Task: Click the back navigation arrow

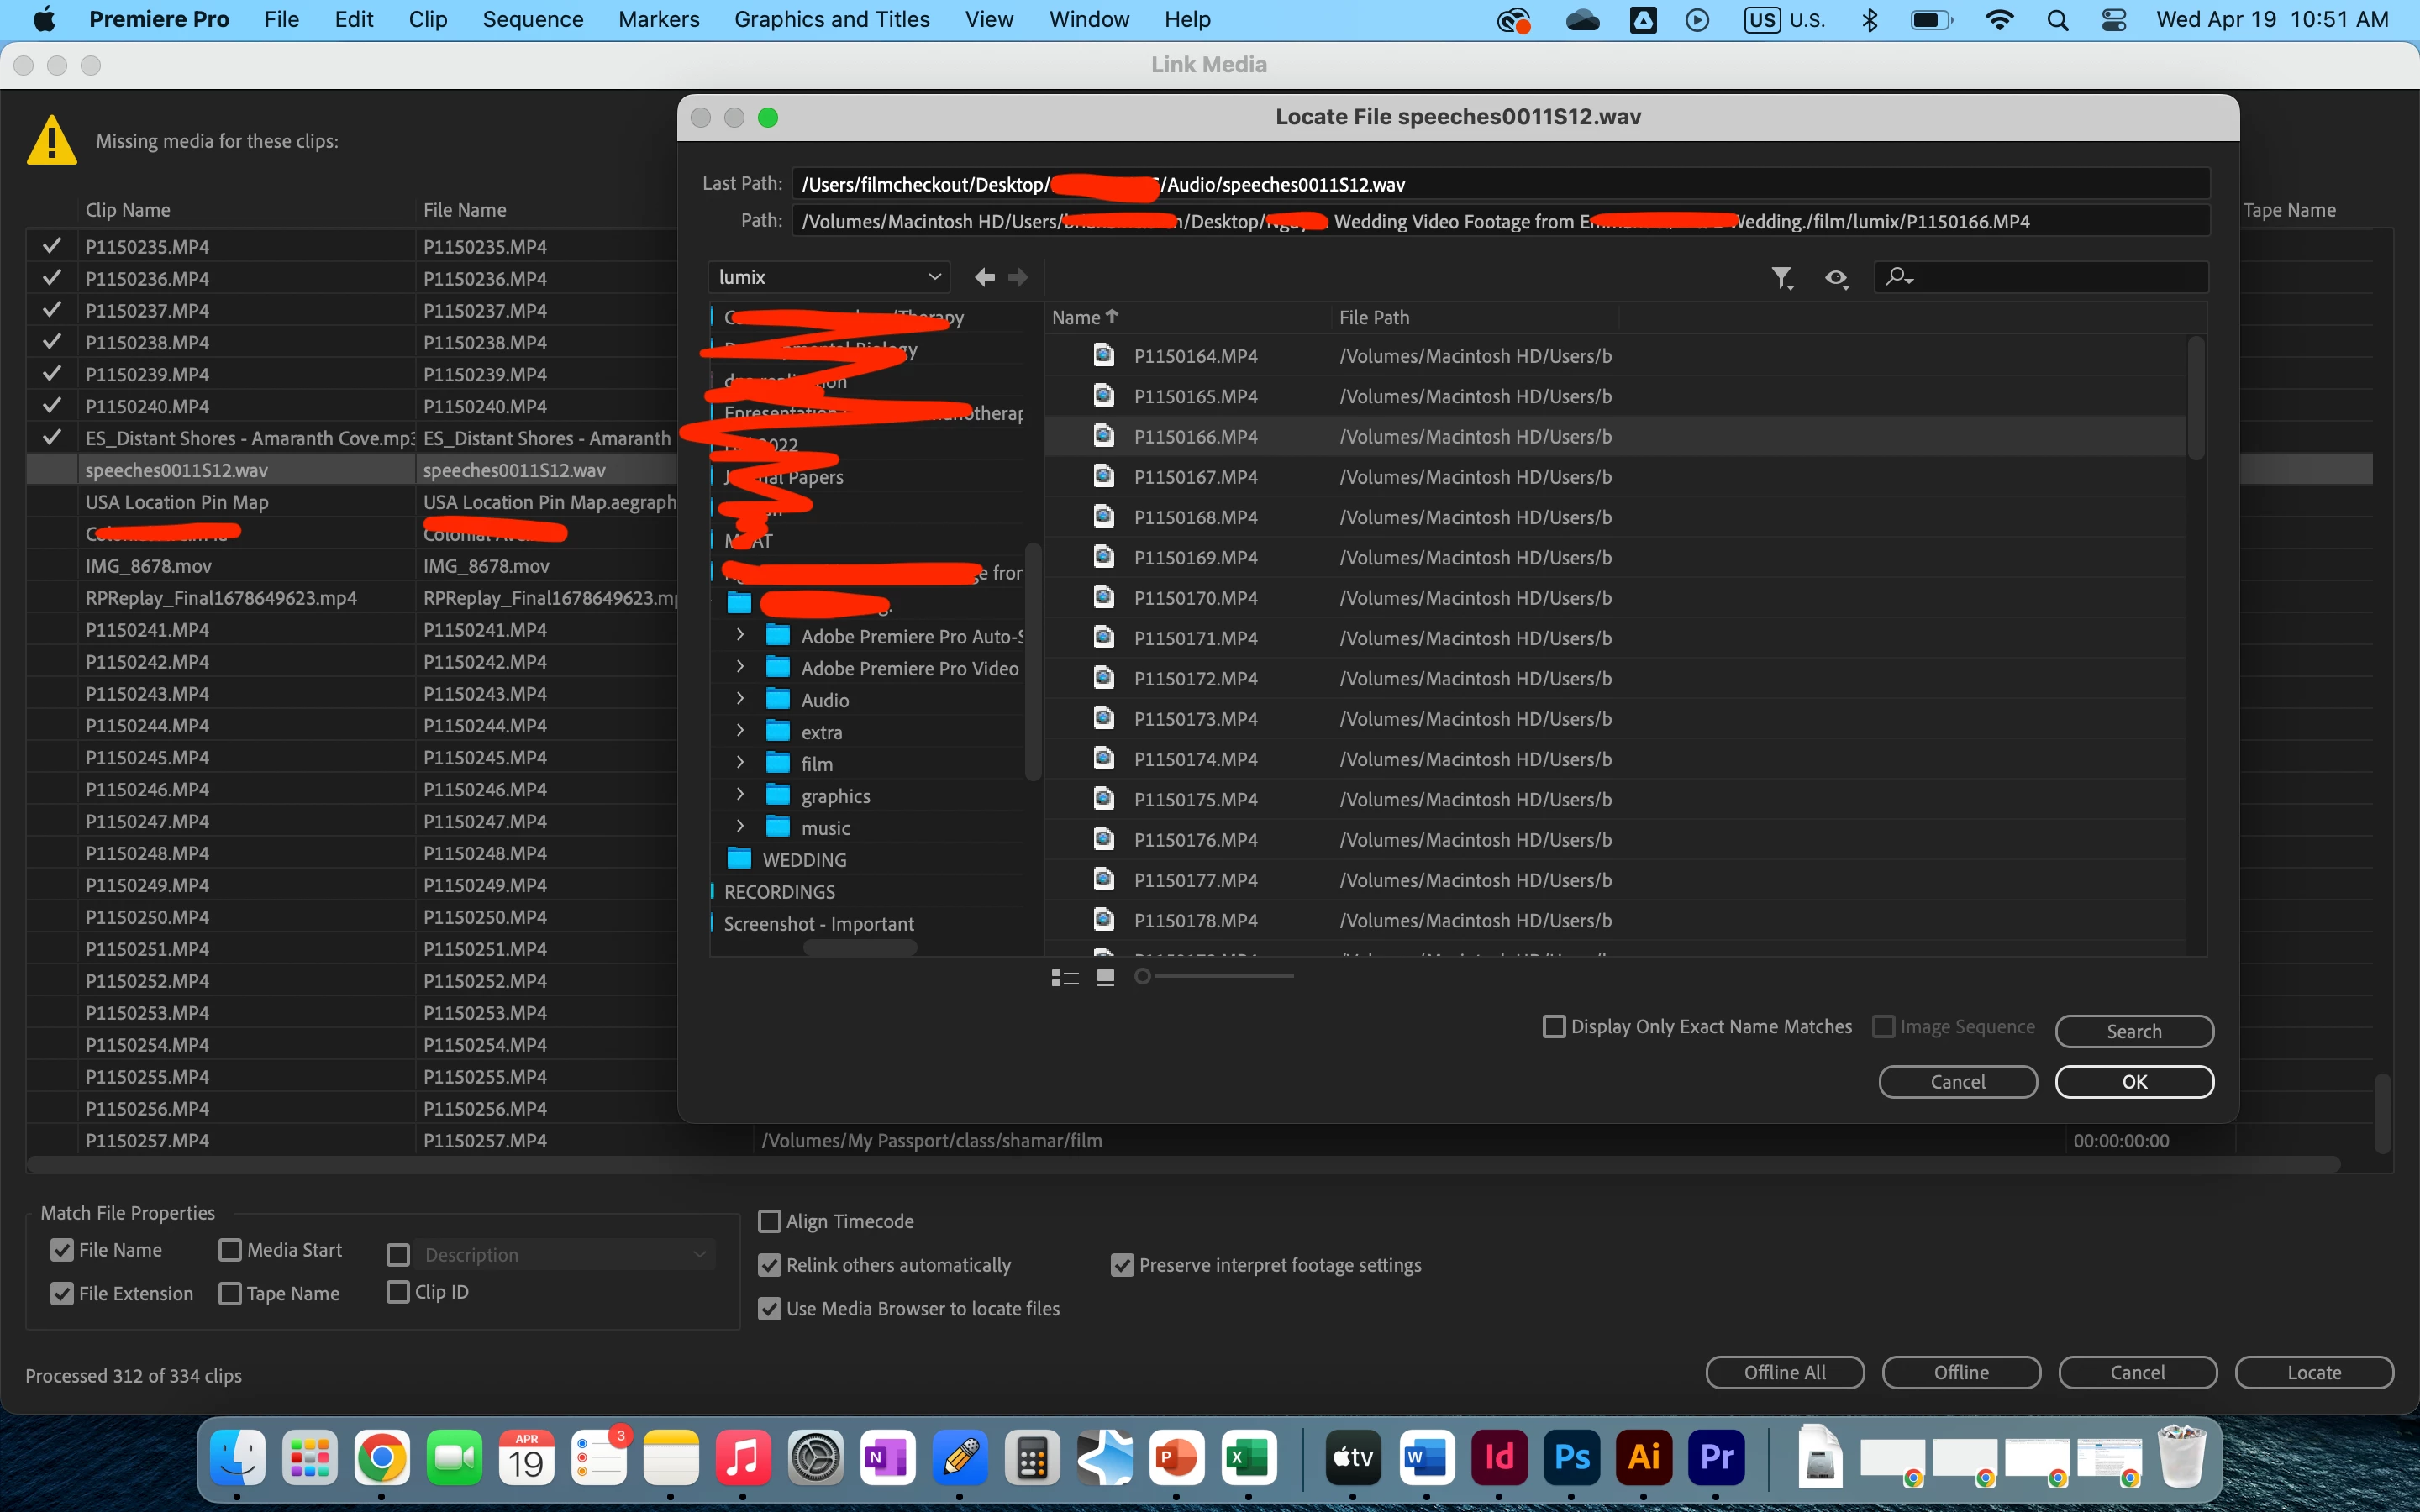Action: (984, 277)
